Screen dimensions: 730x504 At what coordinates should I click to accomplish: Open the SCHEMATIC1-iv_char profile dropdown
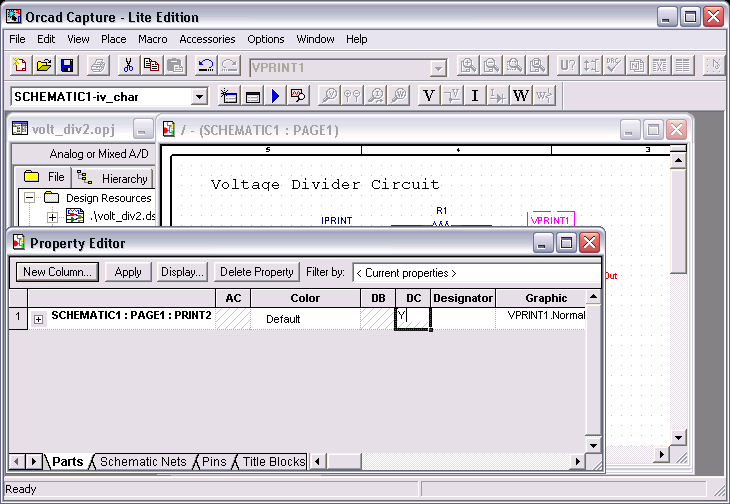[x=199, y=97]
